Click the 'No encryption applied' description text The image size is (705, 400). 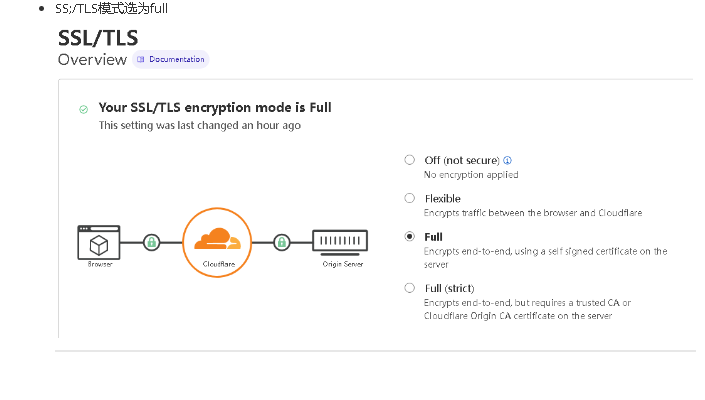pos(471,175)
